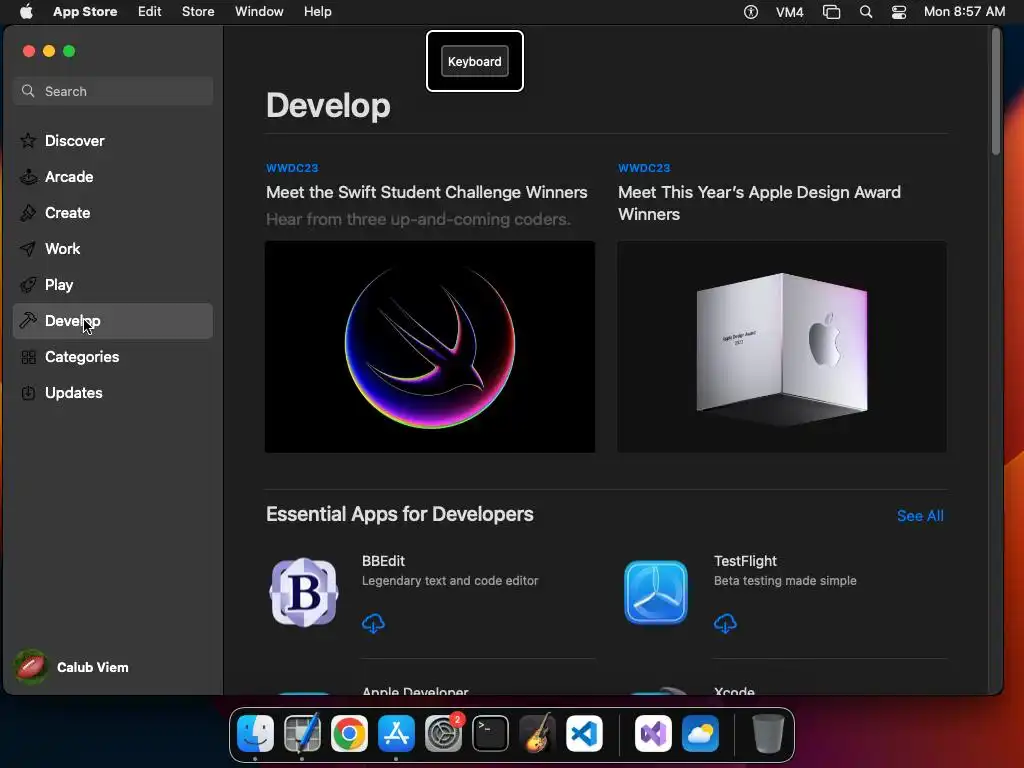Open Spotlight search in menu bar
The image size is (1024, 768).
click(x=866, y=12)
